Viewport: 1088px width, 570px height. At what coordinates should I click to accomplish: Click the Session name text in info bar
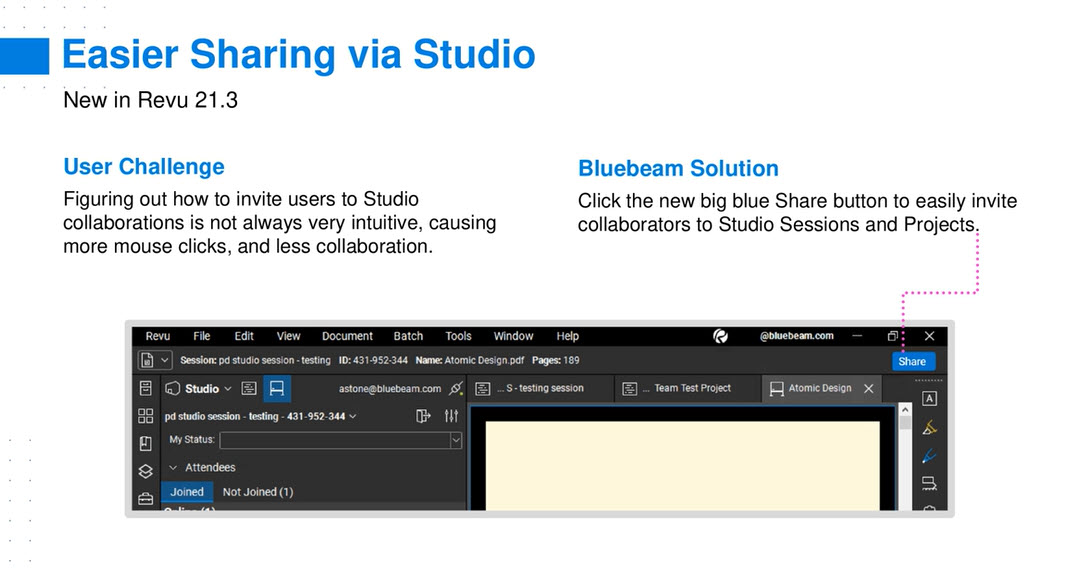coord(255,360)
